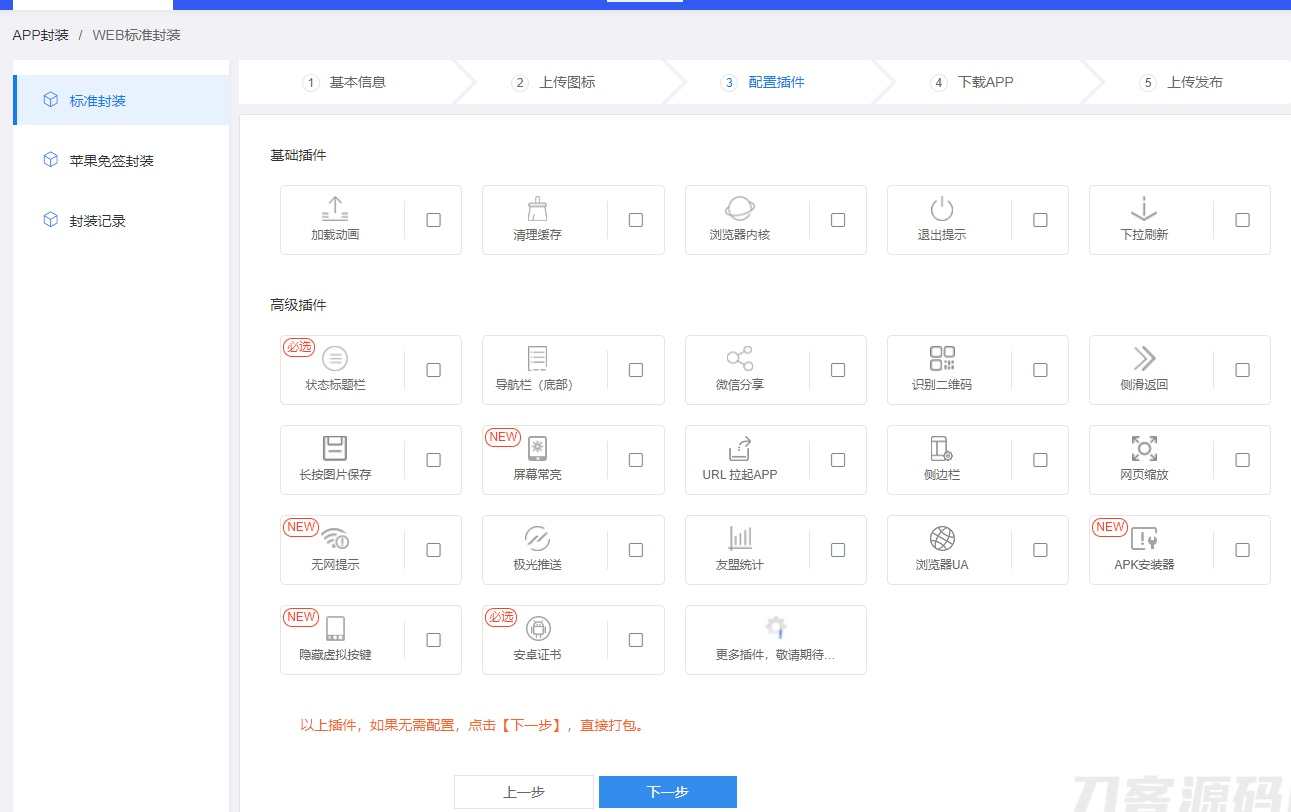Toggle the 屏幕常亮 checkbox
1291x812 pixels.
click(636, 460)
